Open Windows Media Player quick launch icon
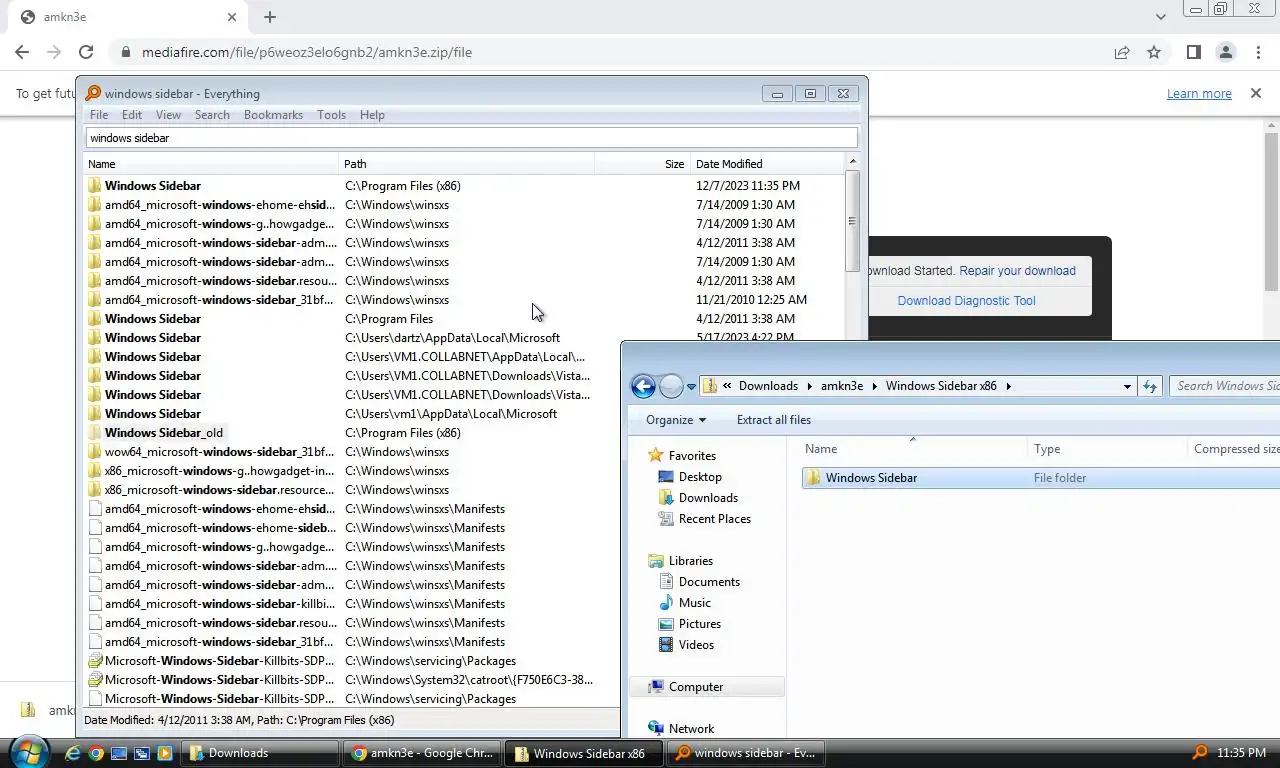1280x768 pixels. 165,753
